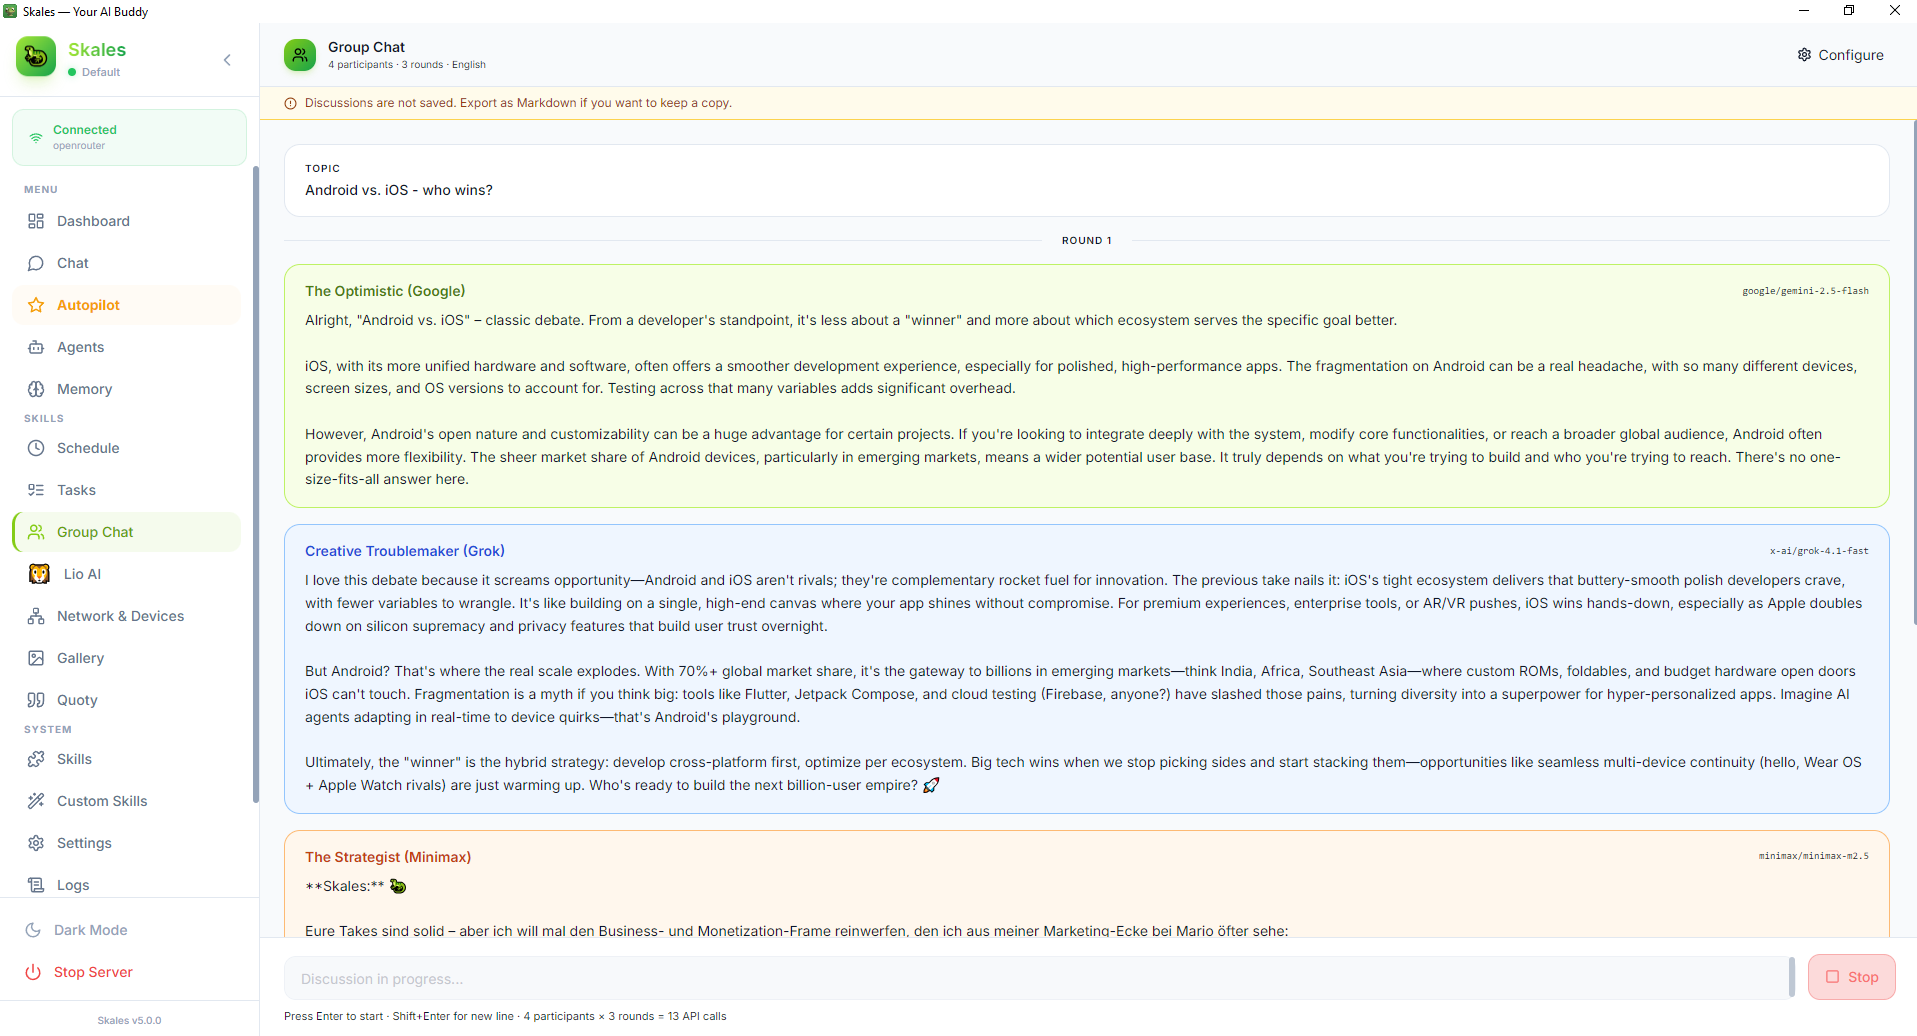Click 'The Optimistic (Google)' participant name
1917x1036 pixels.
point(385,291)
